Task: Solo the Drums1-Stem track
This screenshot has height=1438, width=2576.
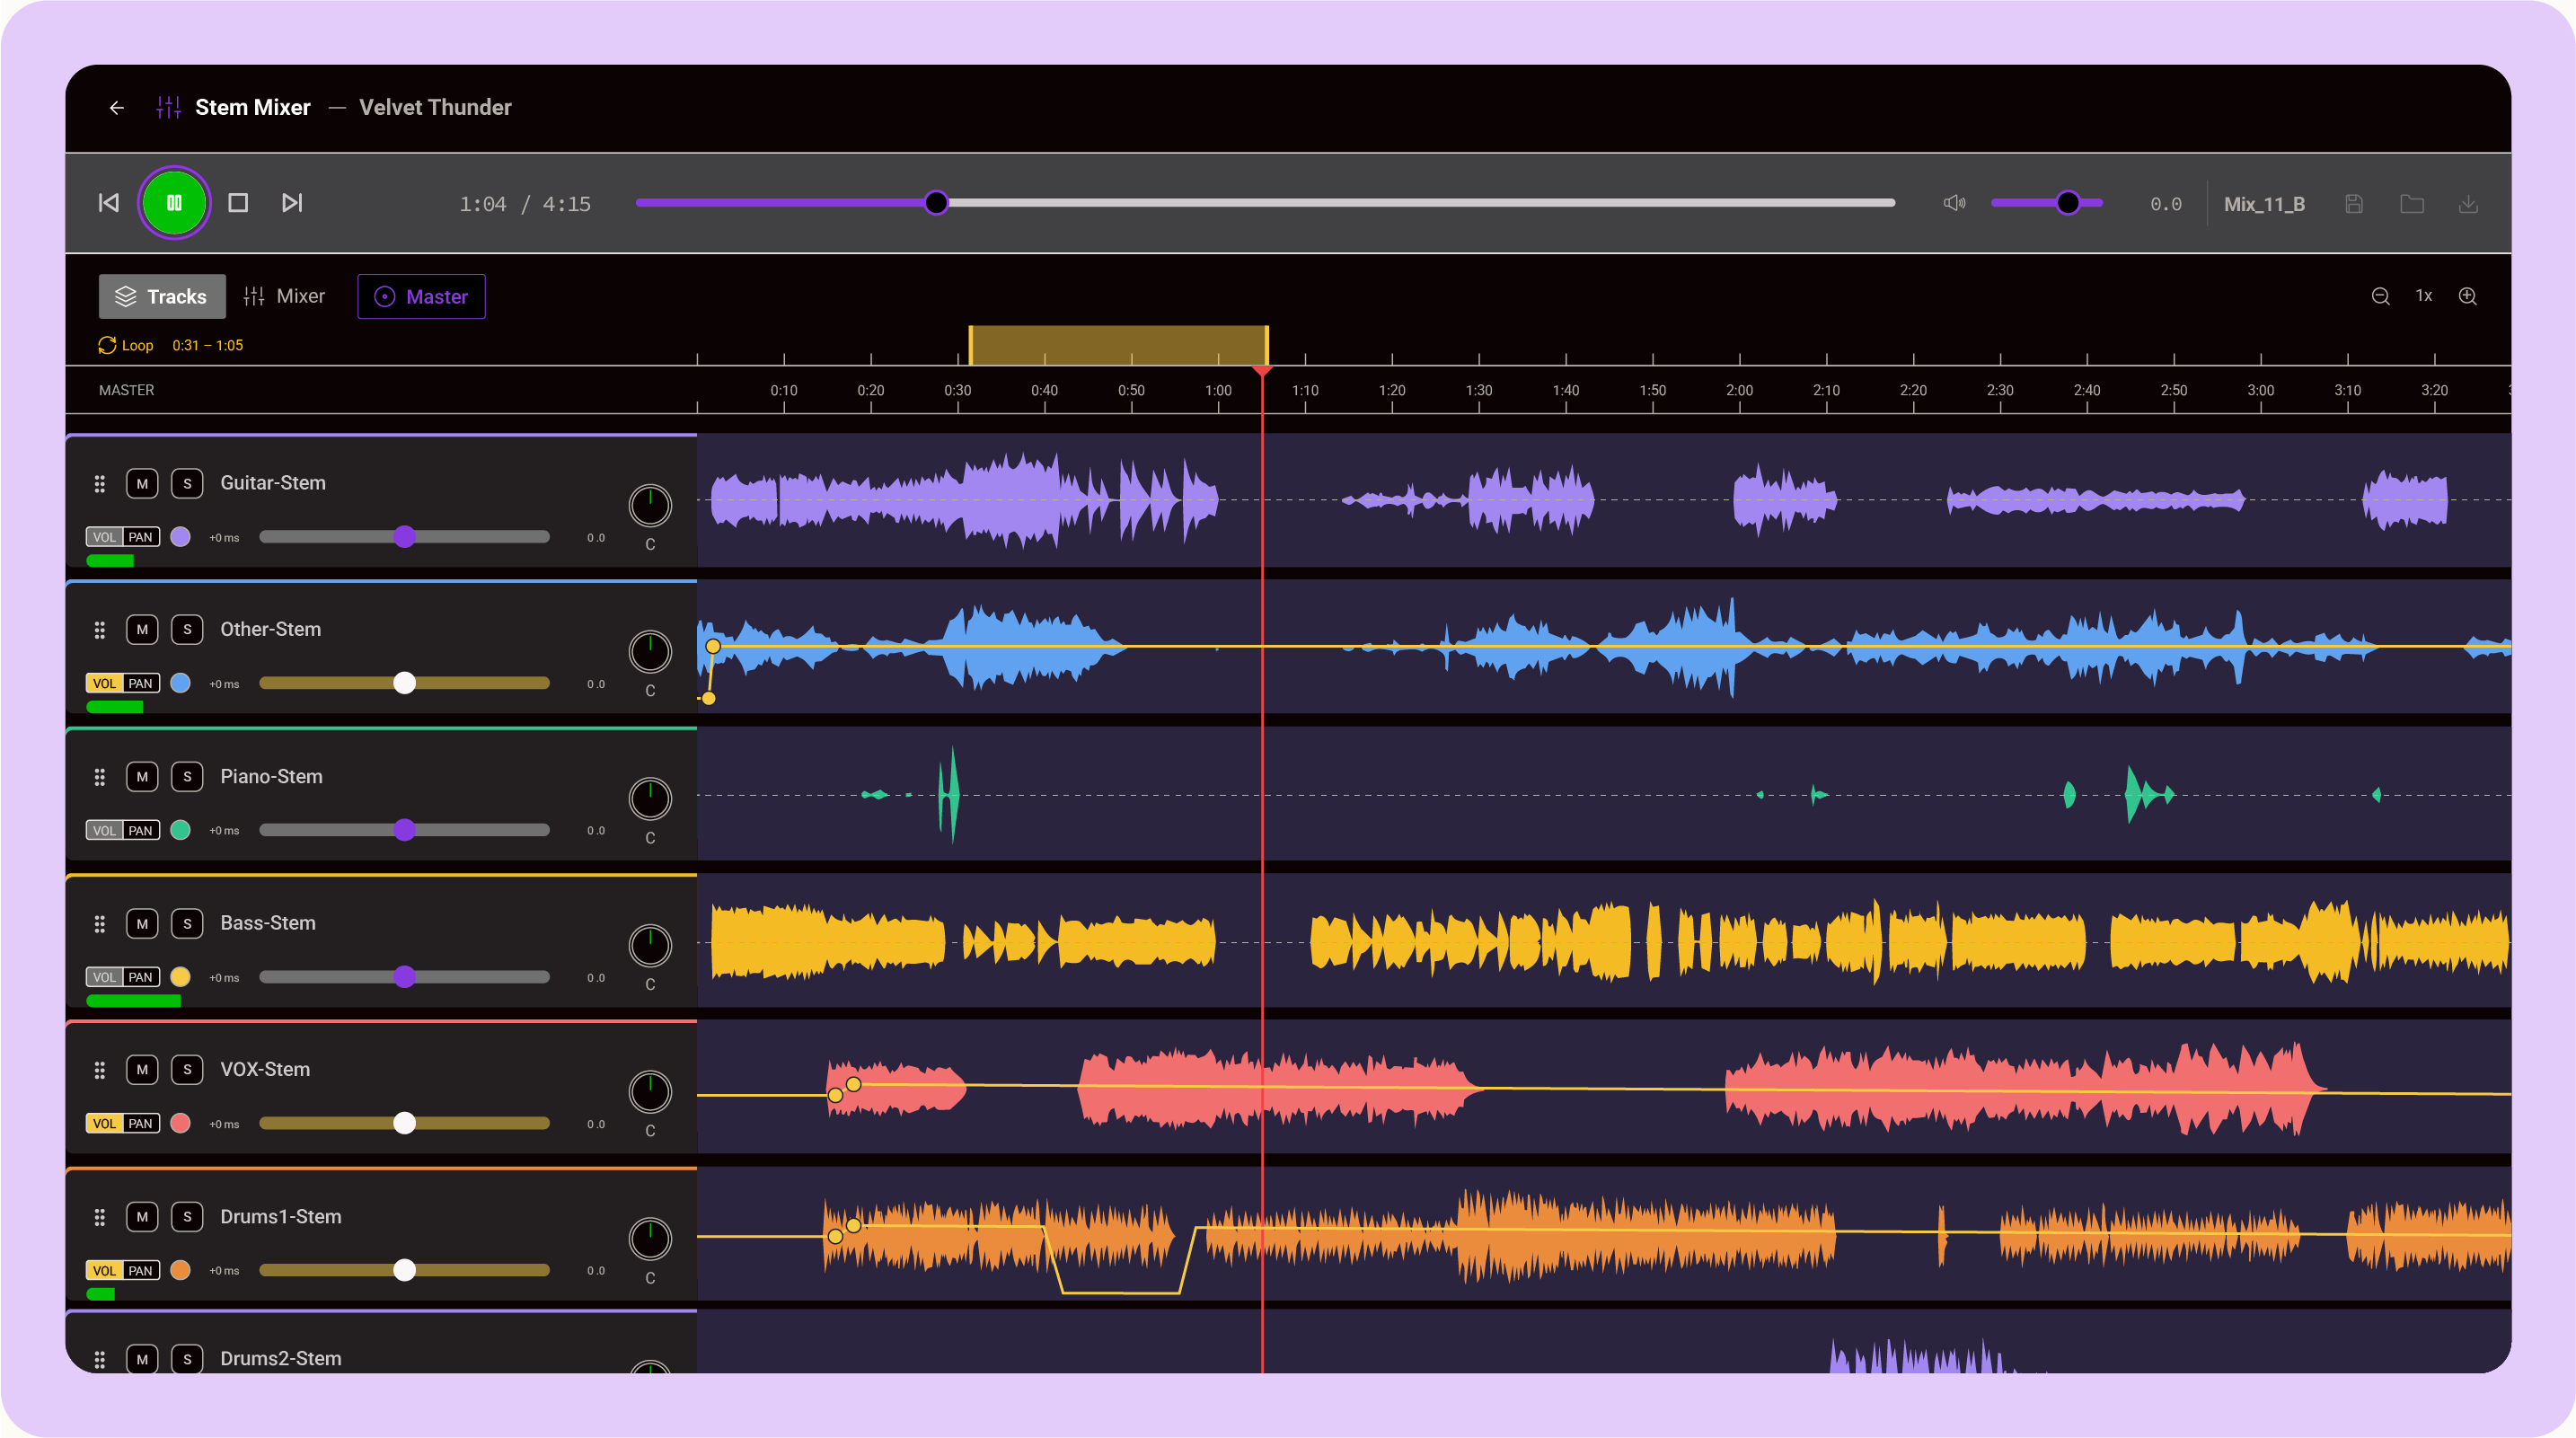Action: tap(187, 1216)
